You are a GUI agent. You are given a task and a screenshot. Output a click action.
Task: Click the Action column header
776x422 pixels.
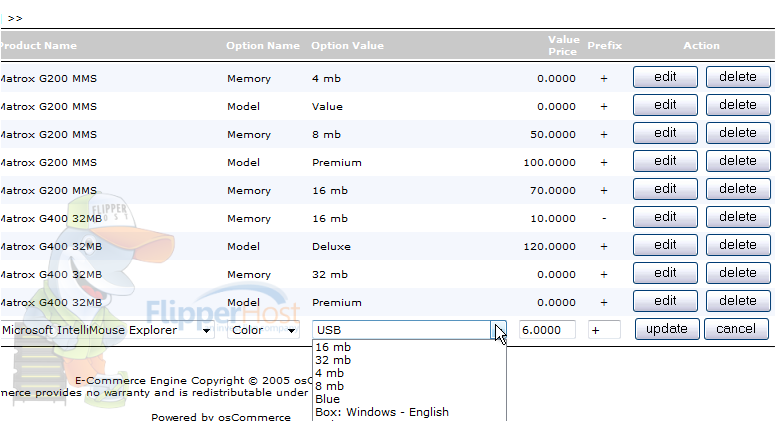701,46
